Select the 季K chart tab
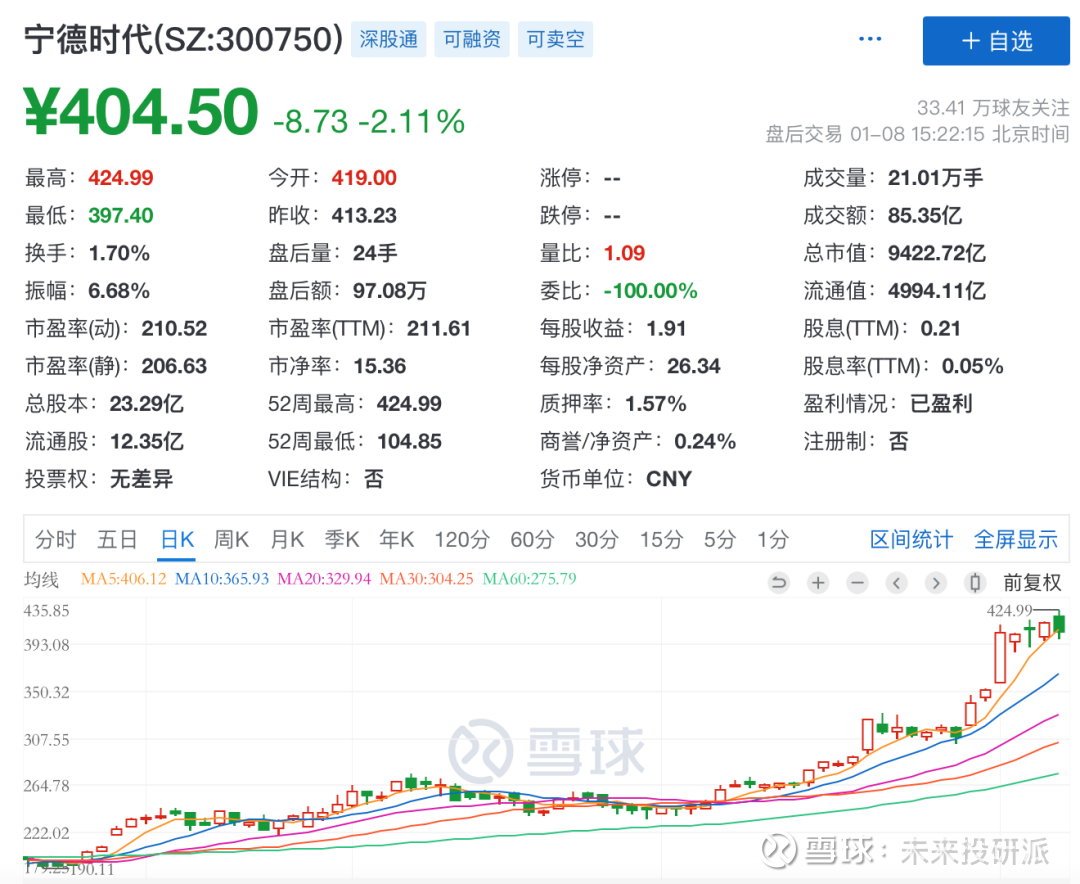The image size is (1080, 884). pyautogui.click(x=342, y=539)
